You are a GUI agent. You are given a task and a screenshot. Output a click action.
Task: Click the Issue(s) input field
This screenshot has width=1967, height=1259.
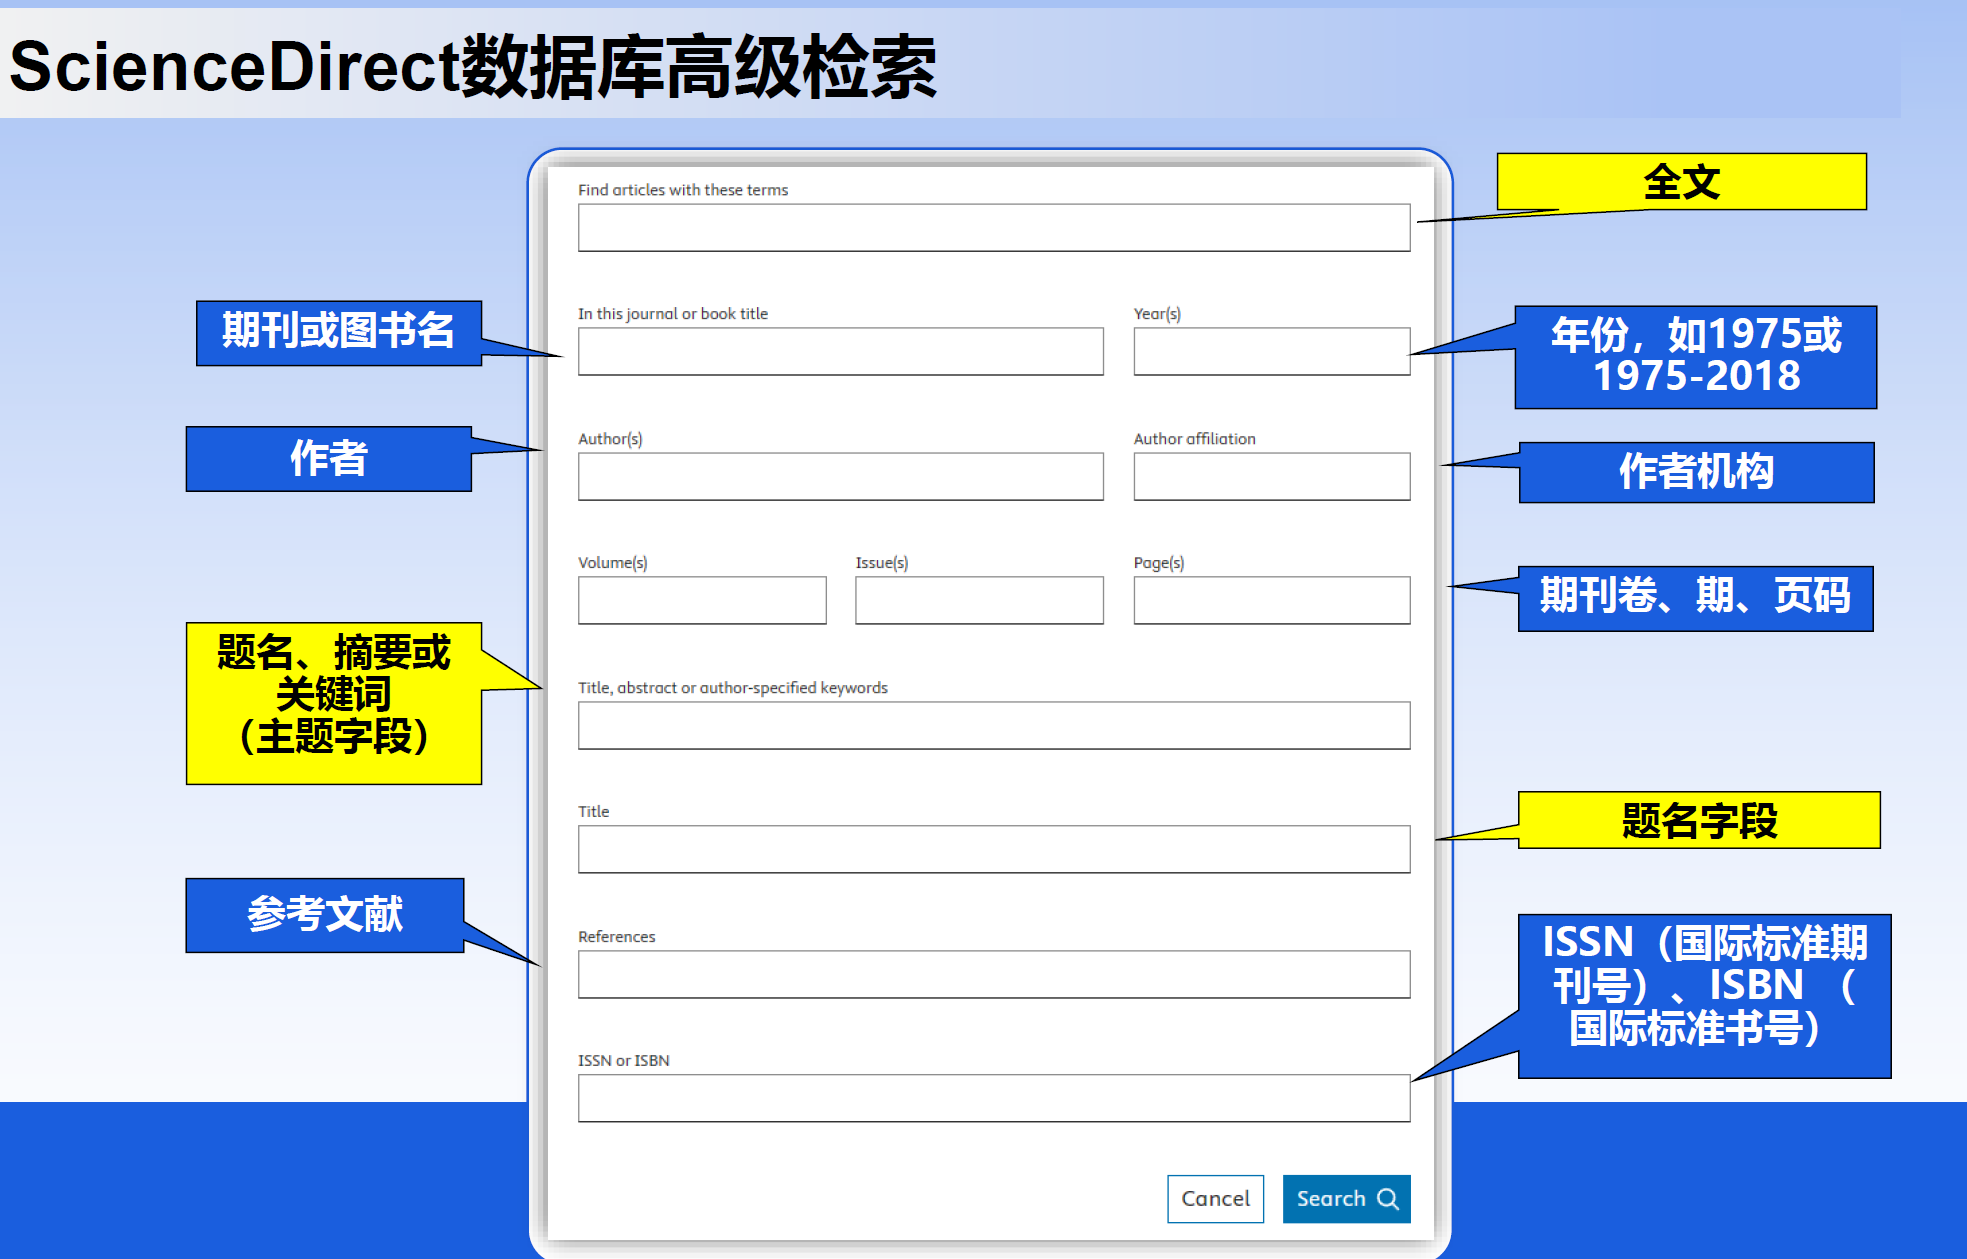(x=979, y=600)
